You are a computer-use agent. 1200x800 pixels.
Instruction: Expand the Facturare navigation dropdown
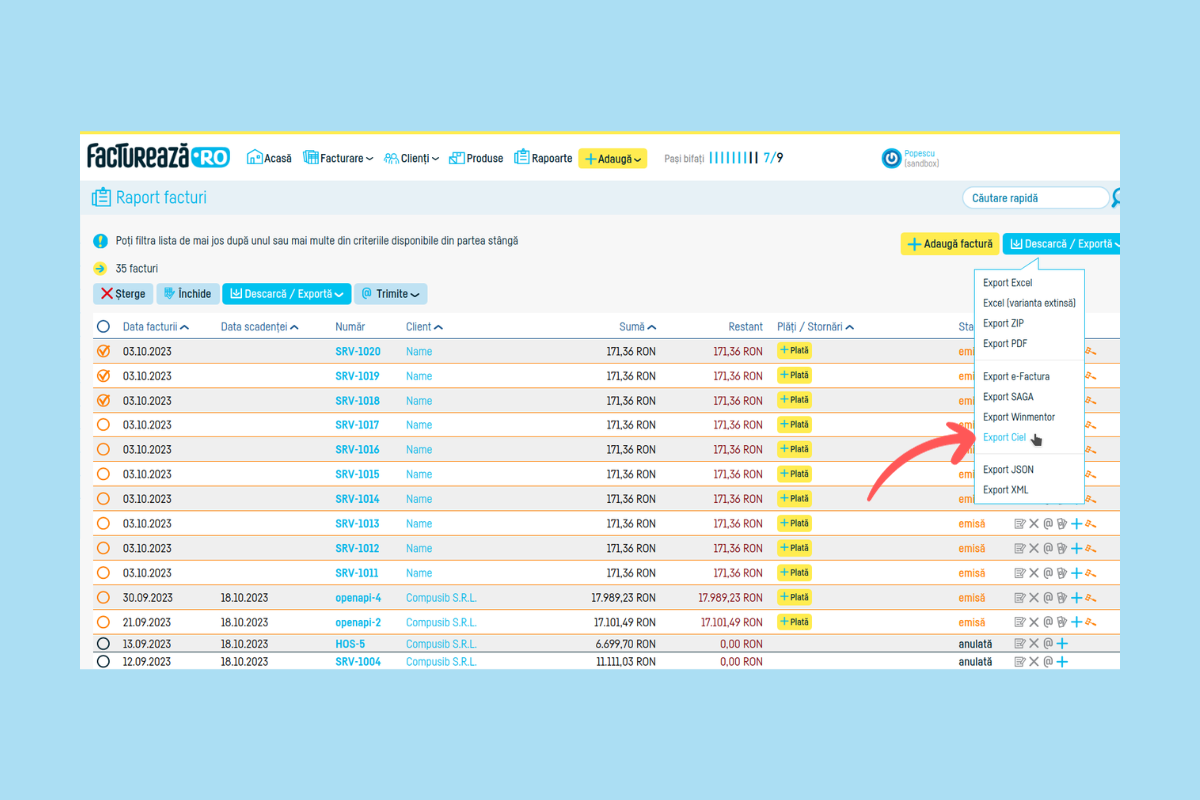pos(338,158)
